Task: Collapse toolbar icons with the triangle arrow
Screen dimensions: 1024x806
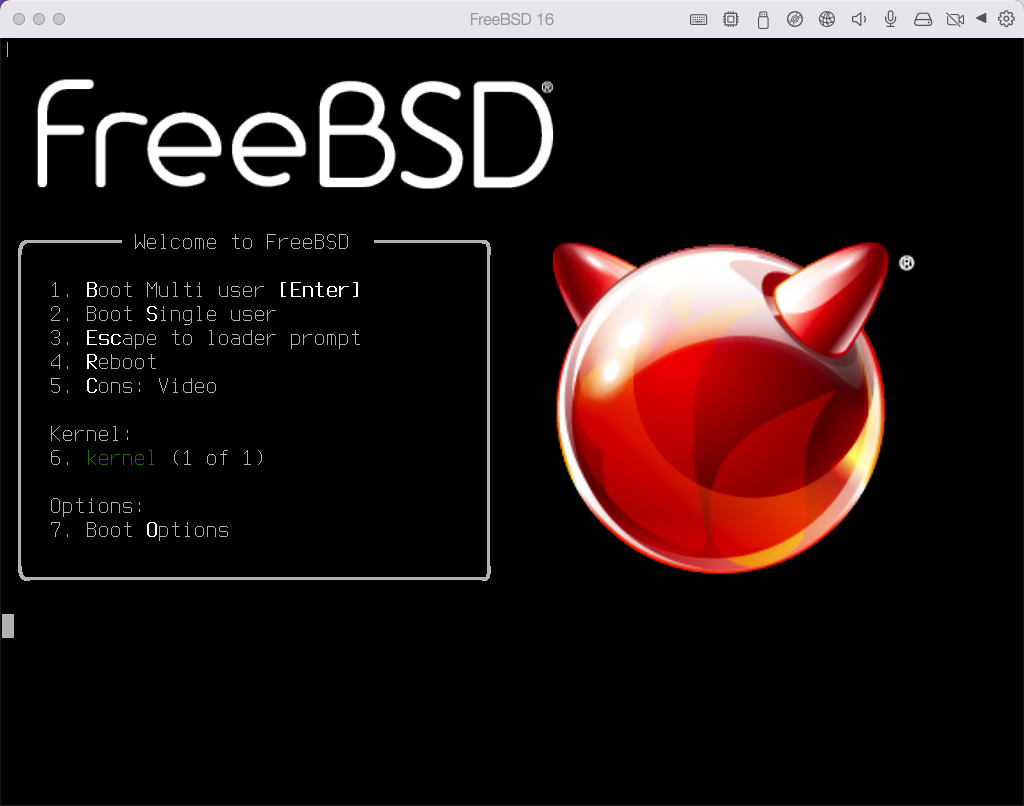Action: click(981, 19)
